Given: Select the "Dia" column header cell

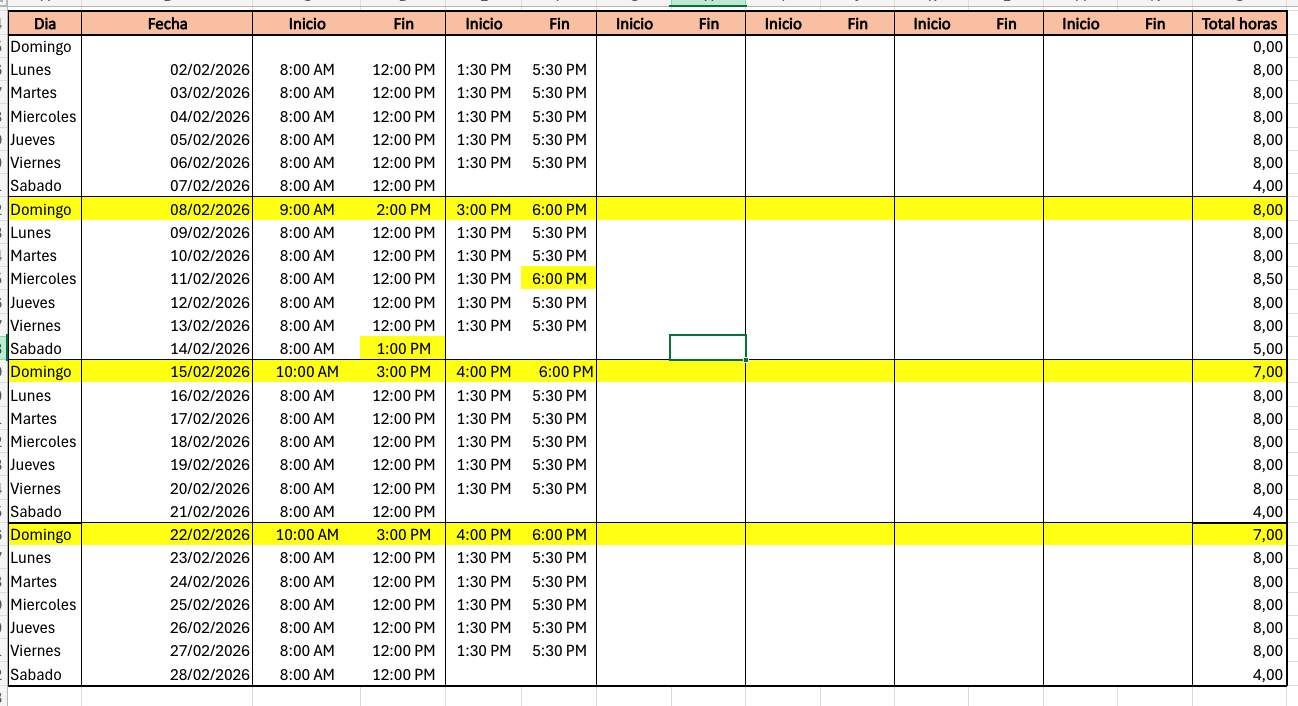Looking at the screenshot, I should 44,23.
